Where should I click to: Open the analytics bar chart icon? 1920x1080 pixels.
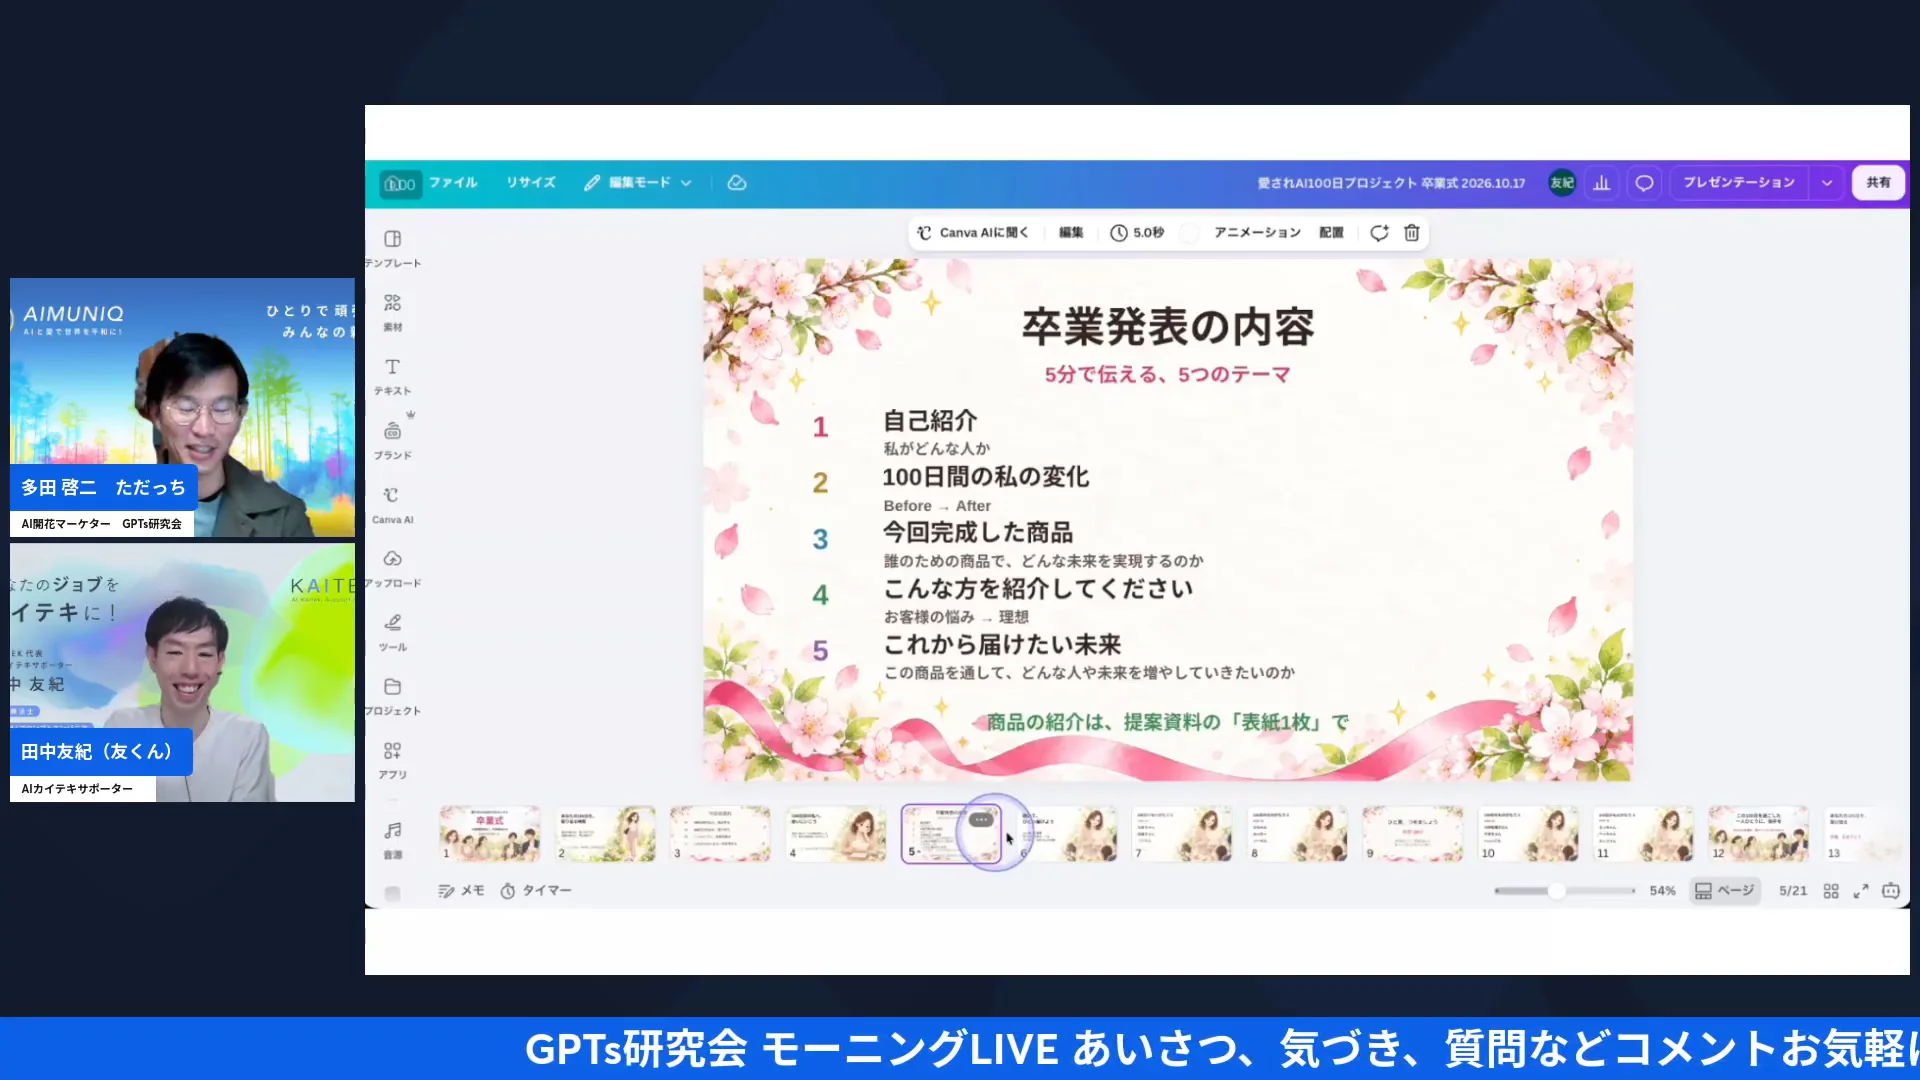[1602, 183]
